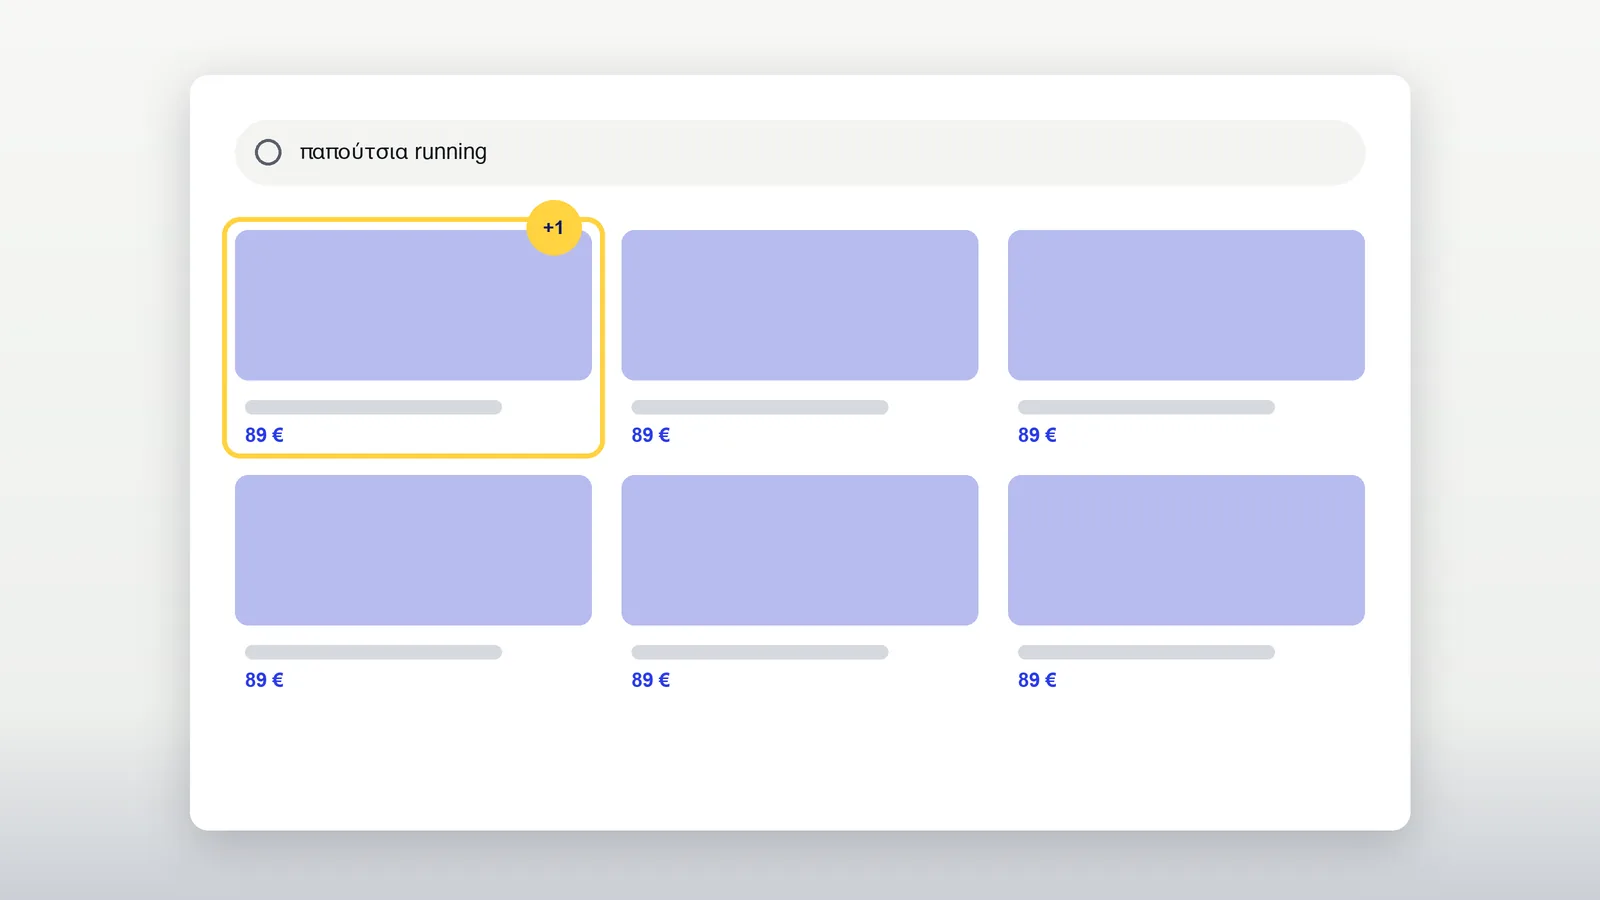Open the top row middle product thumbnail
This screenshot has width=1600, height=900.
[x=800, y=305]
